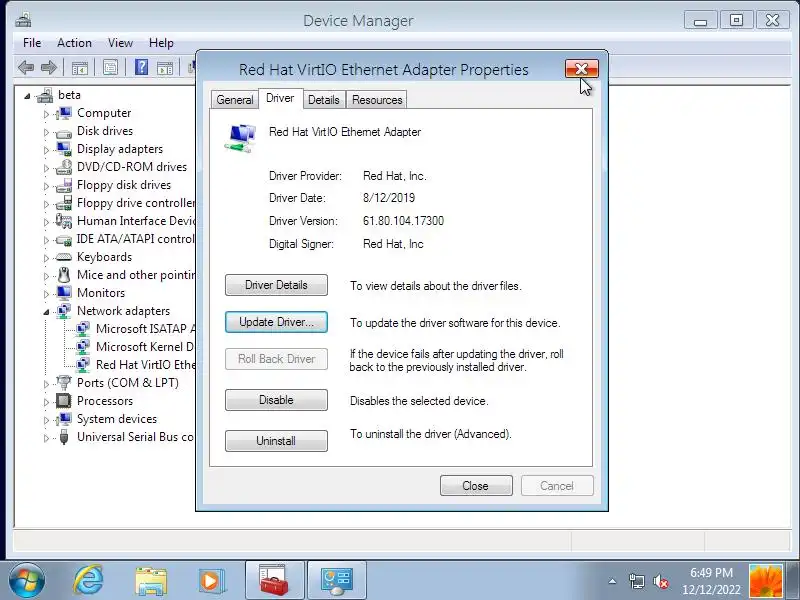800x600 pixels.
Task: Expand the Ports (COM & LPT) category
Action: coord(46,384)
